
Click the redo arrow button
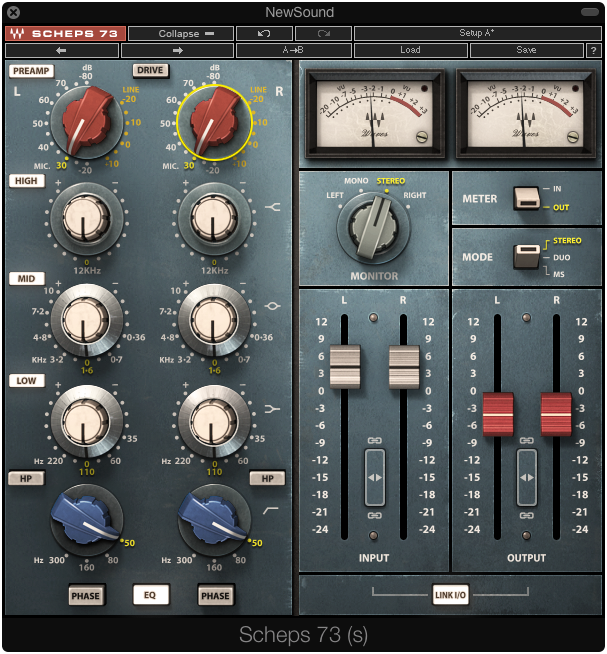[323, 33]
